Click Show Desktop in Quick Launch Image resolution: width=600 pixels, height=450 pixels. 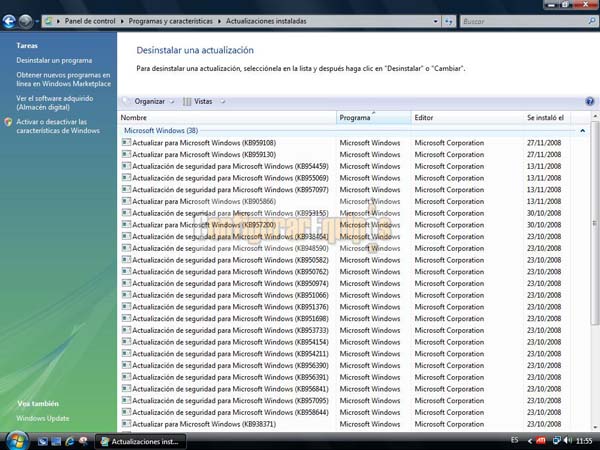coord(42,442)
